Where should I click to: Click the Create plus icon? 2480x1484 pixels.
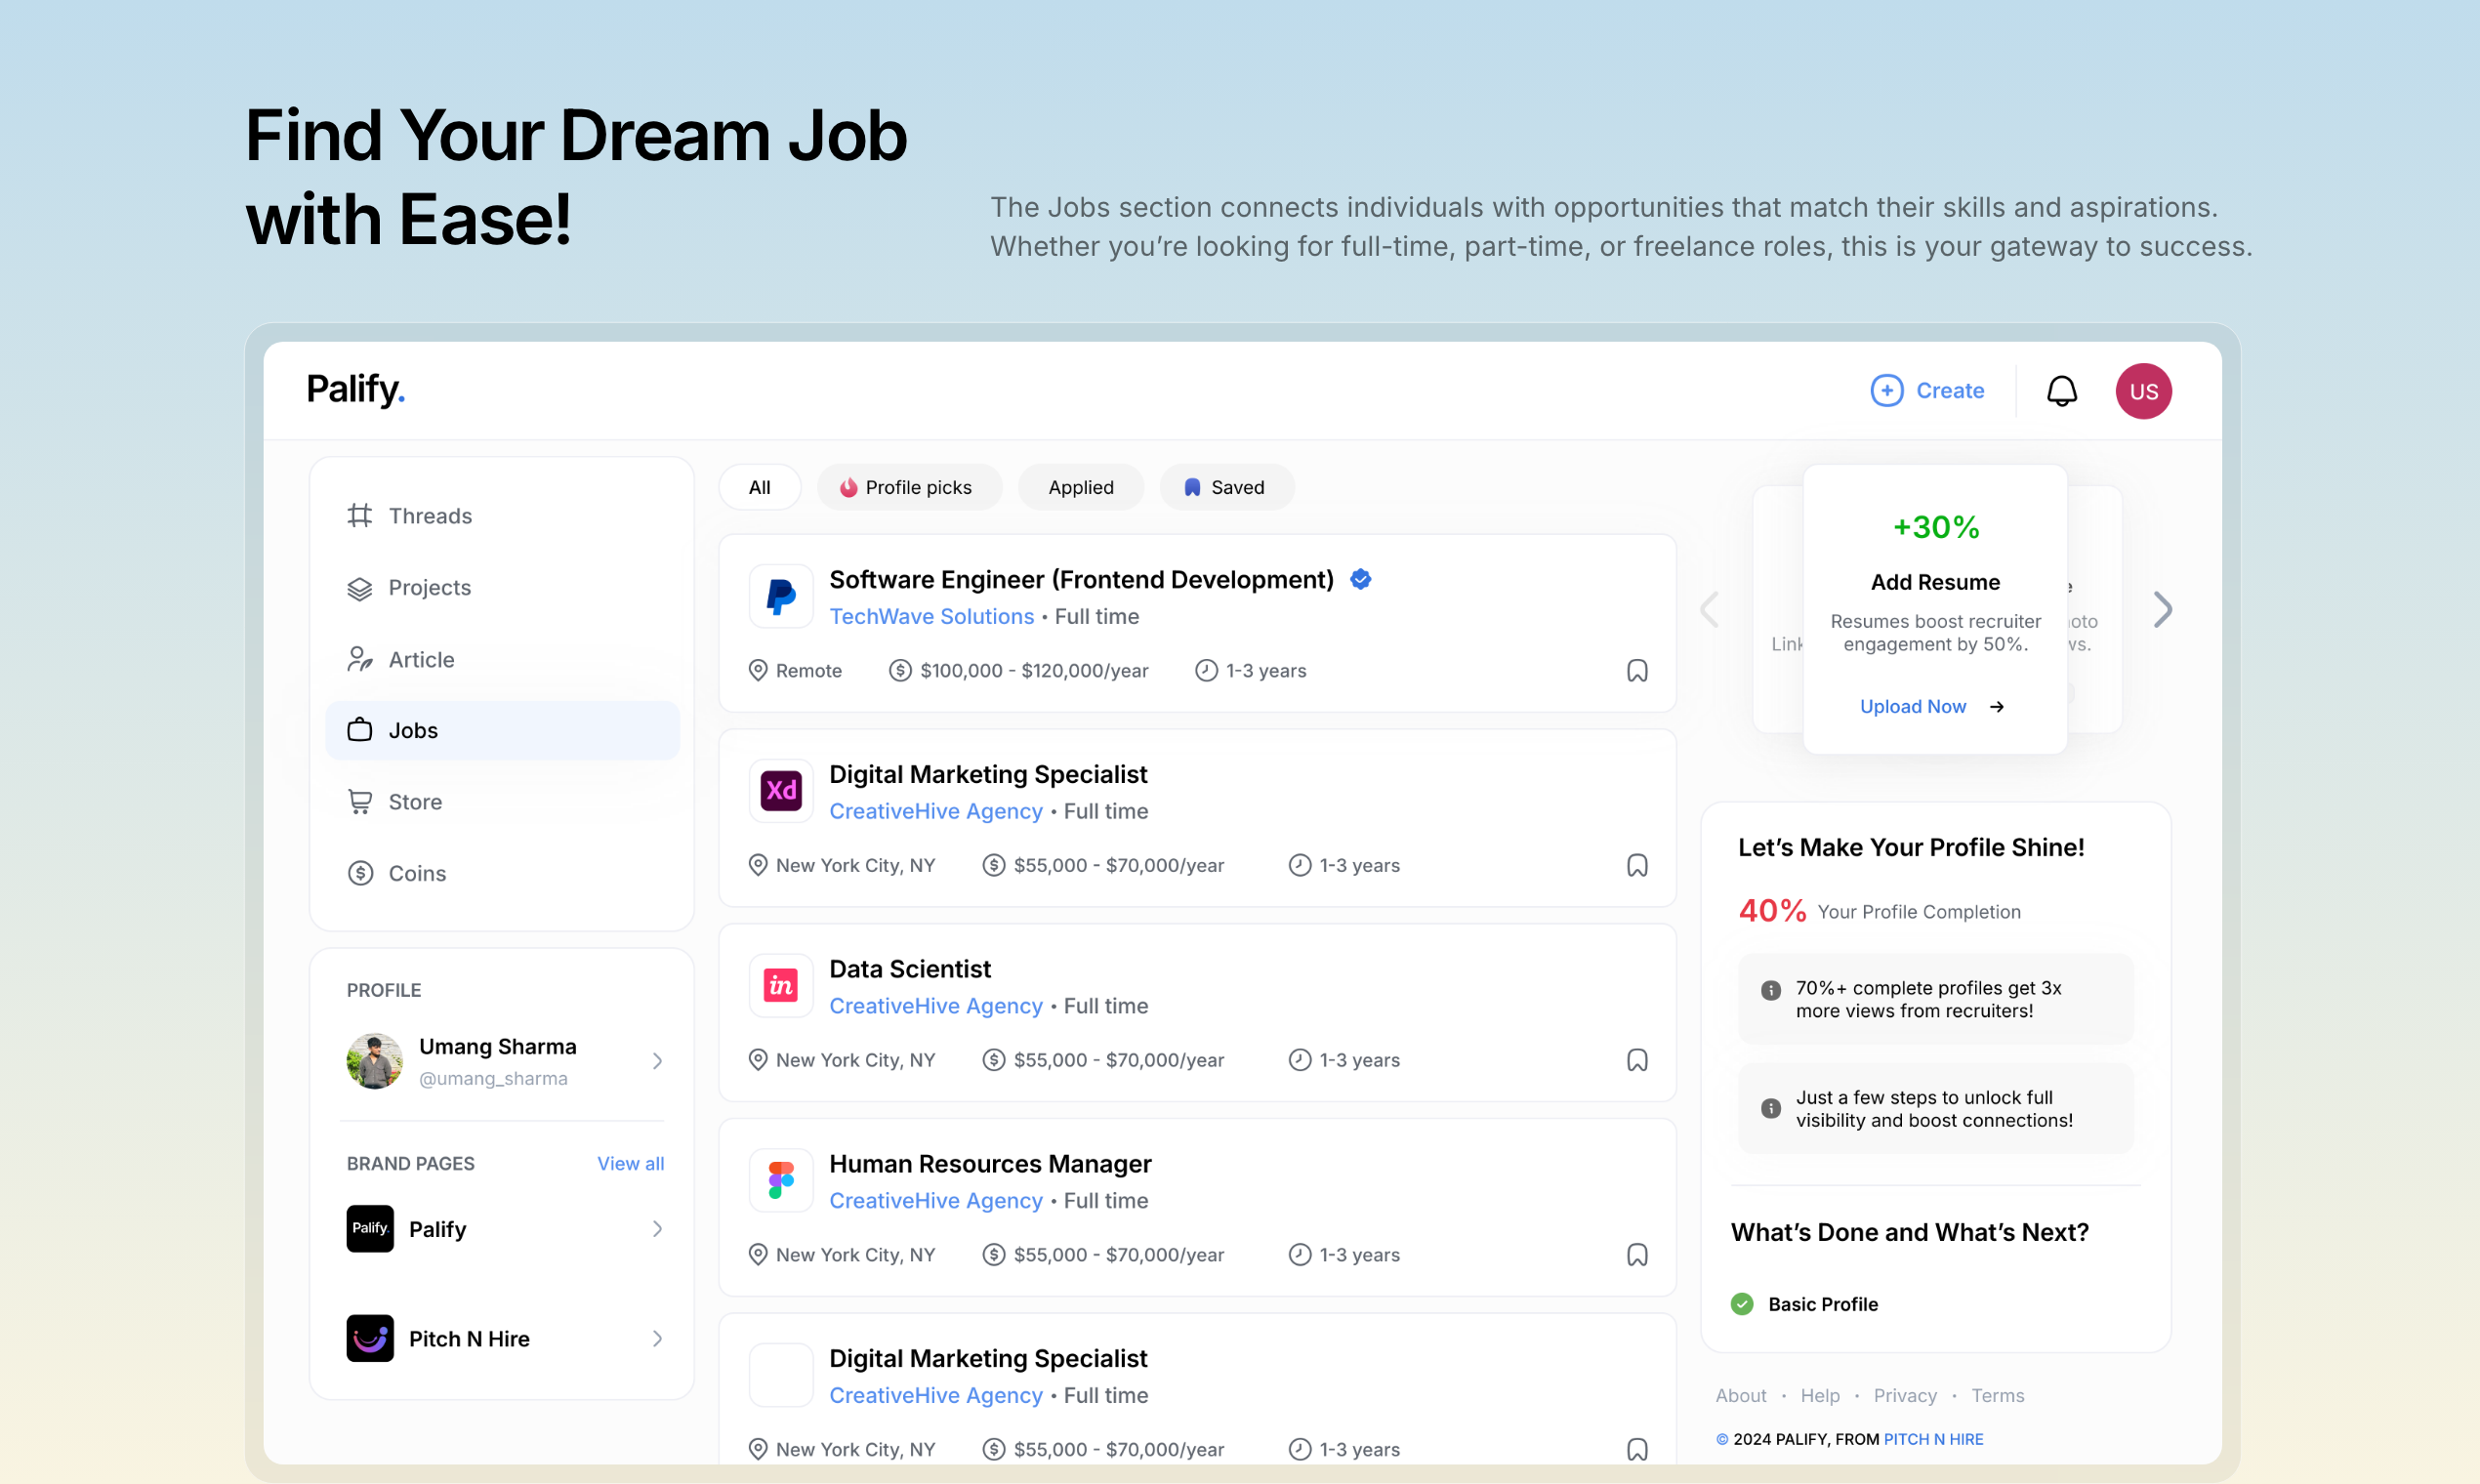point(1886,391)
